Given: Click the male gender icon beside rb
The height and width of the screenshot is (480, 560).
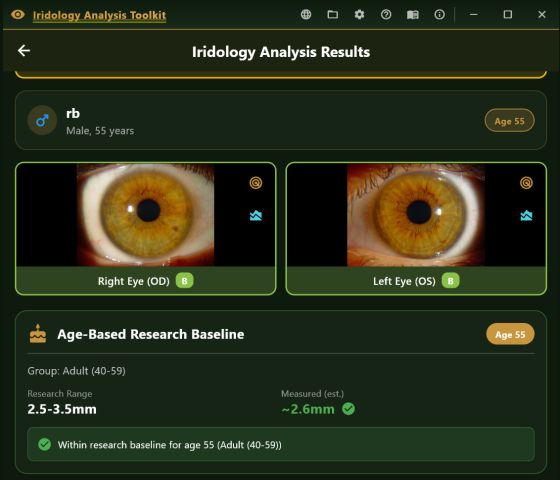Looking at the screenshot, I should point(42,120).
